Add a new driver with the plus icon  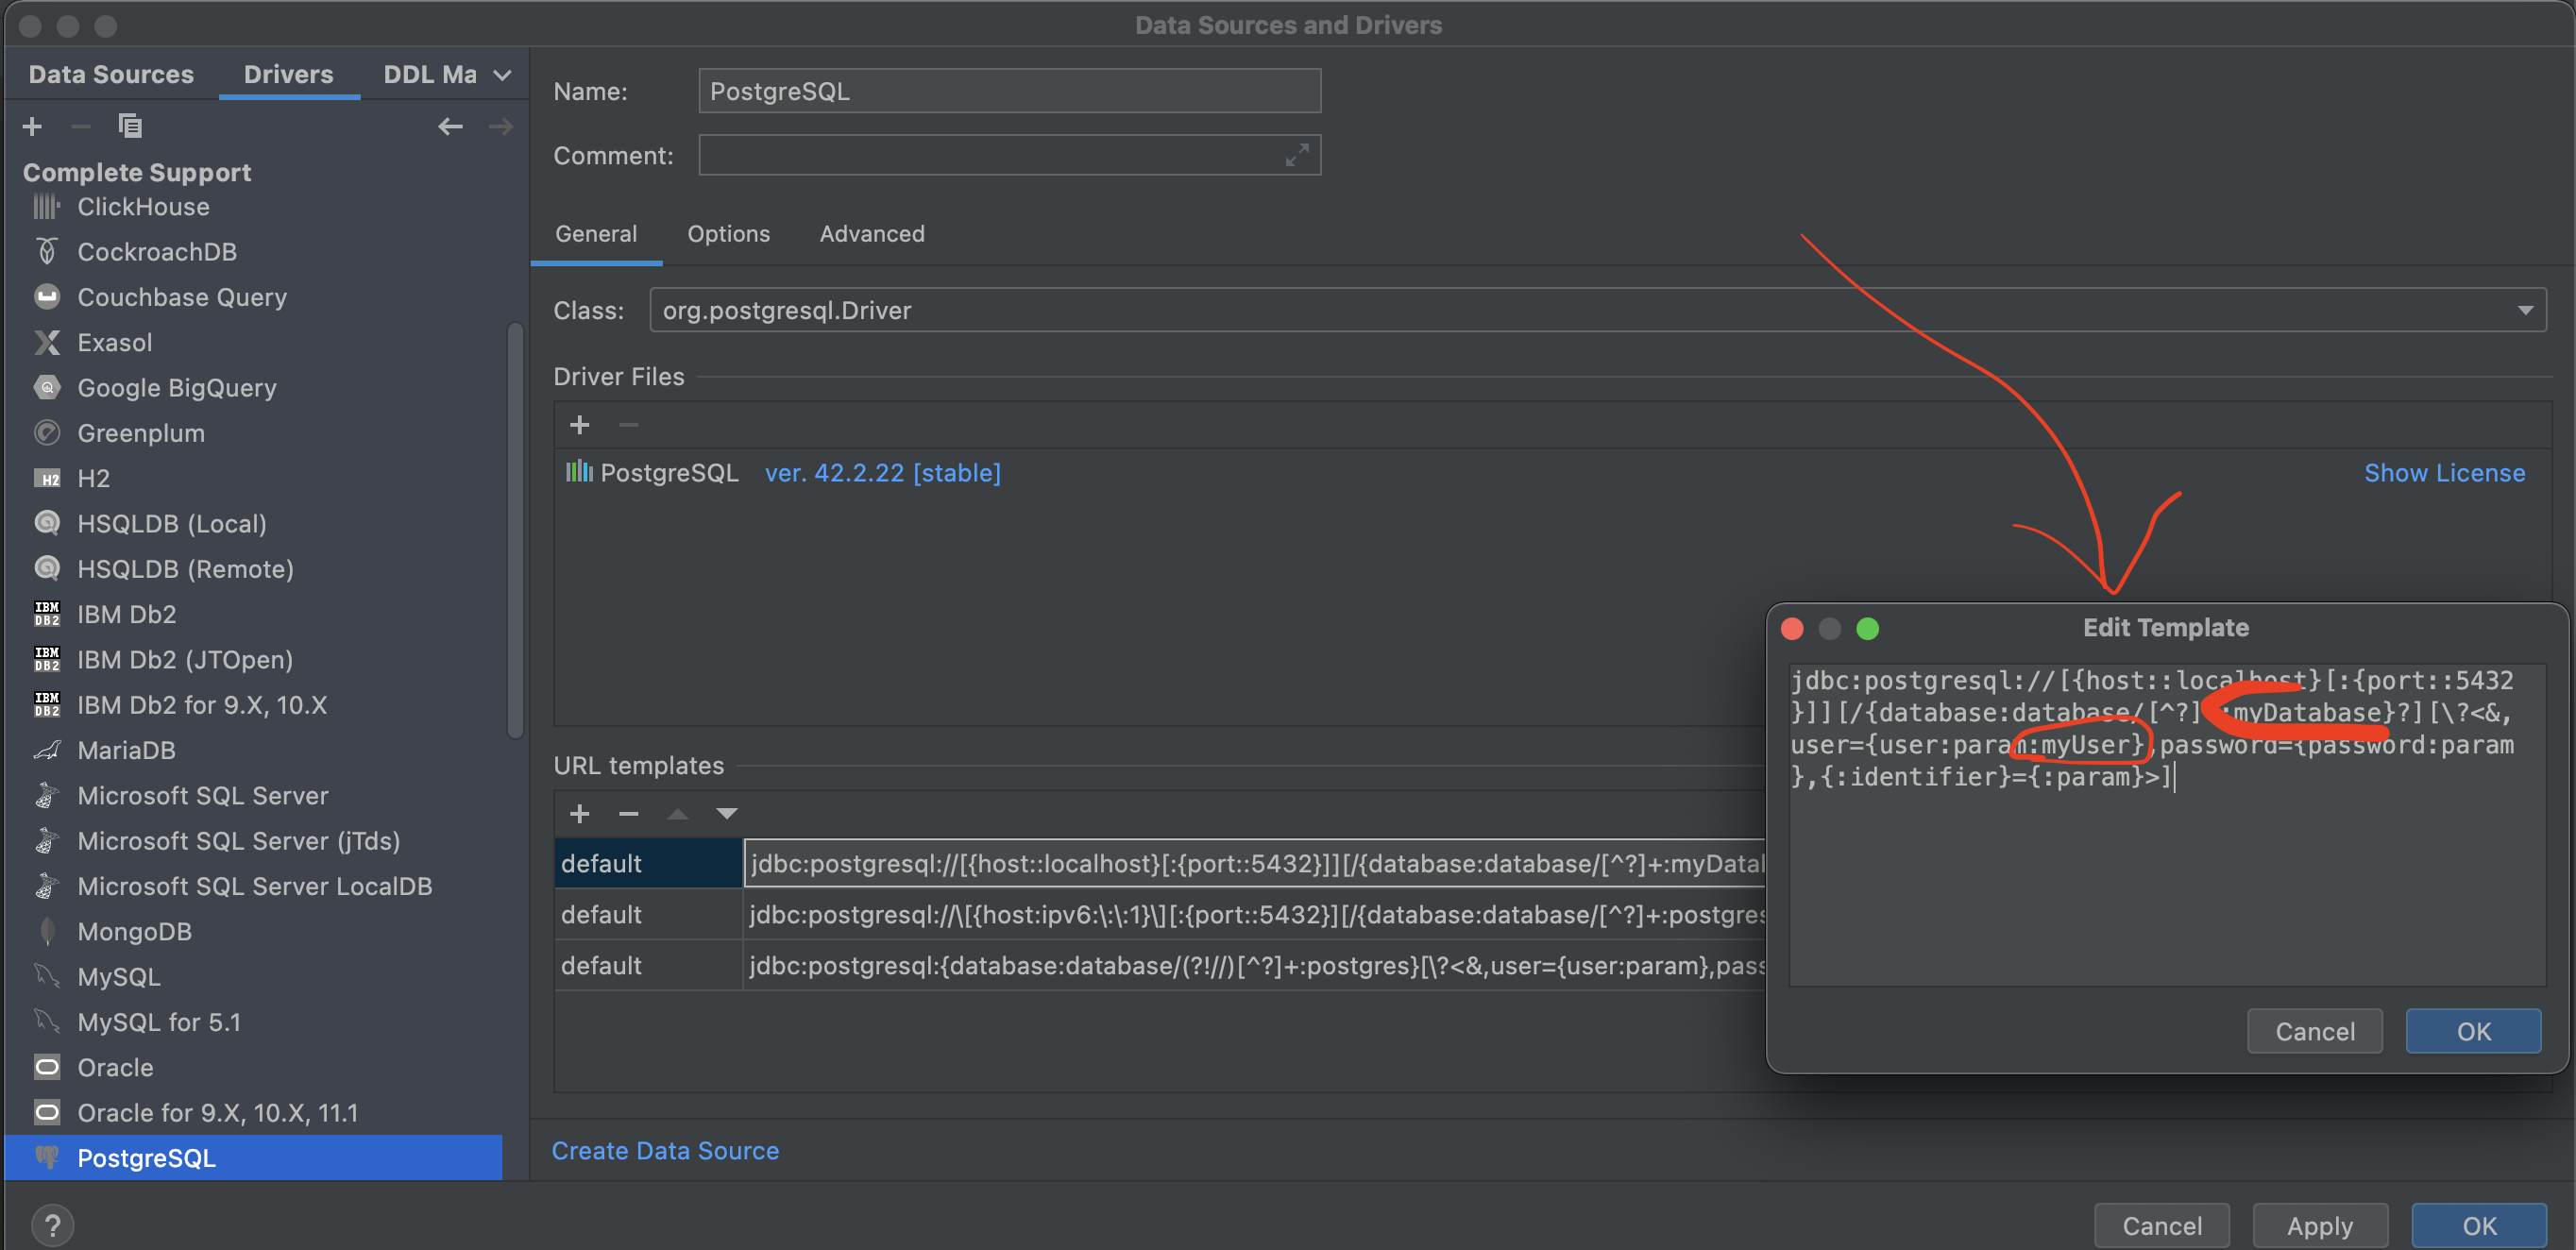[32, 126]
